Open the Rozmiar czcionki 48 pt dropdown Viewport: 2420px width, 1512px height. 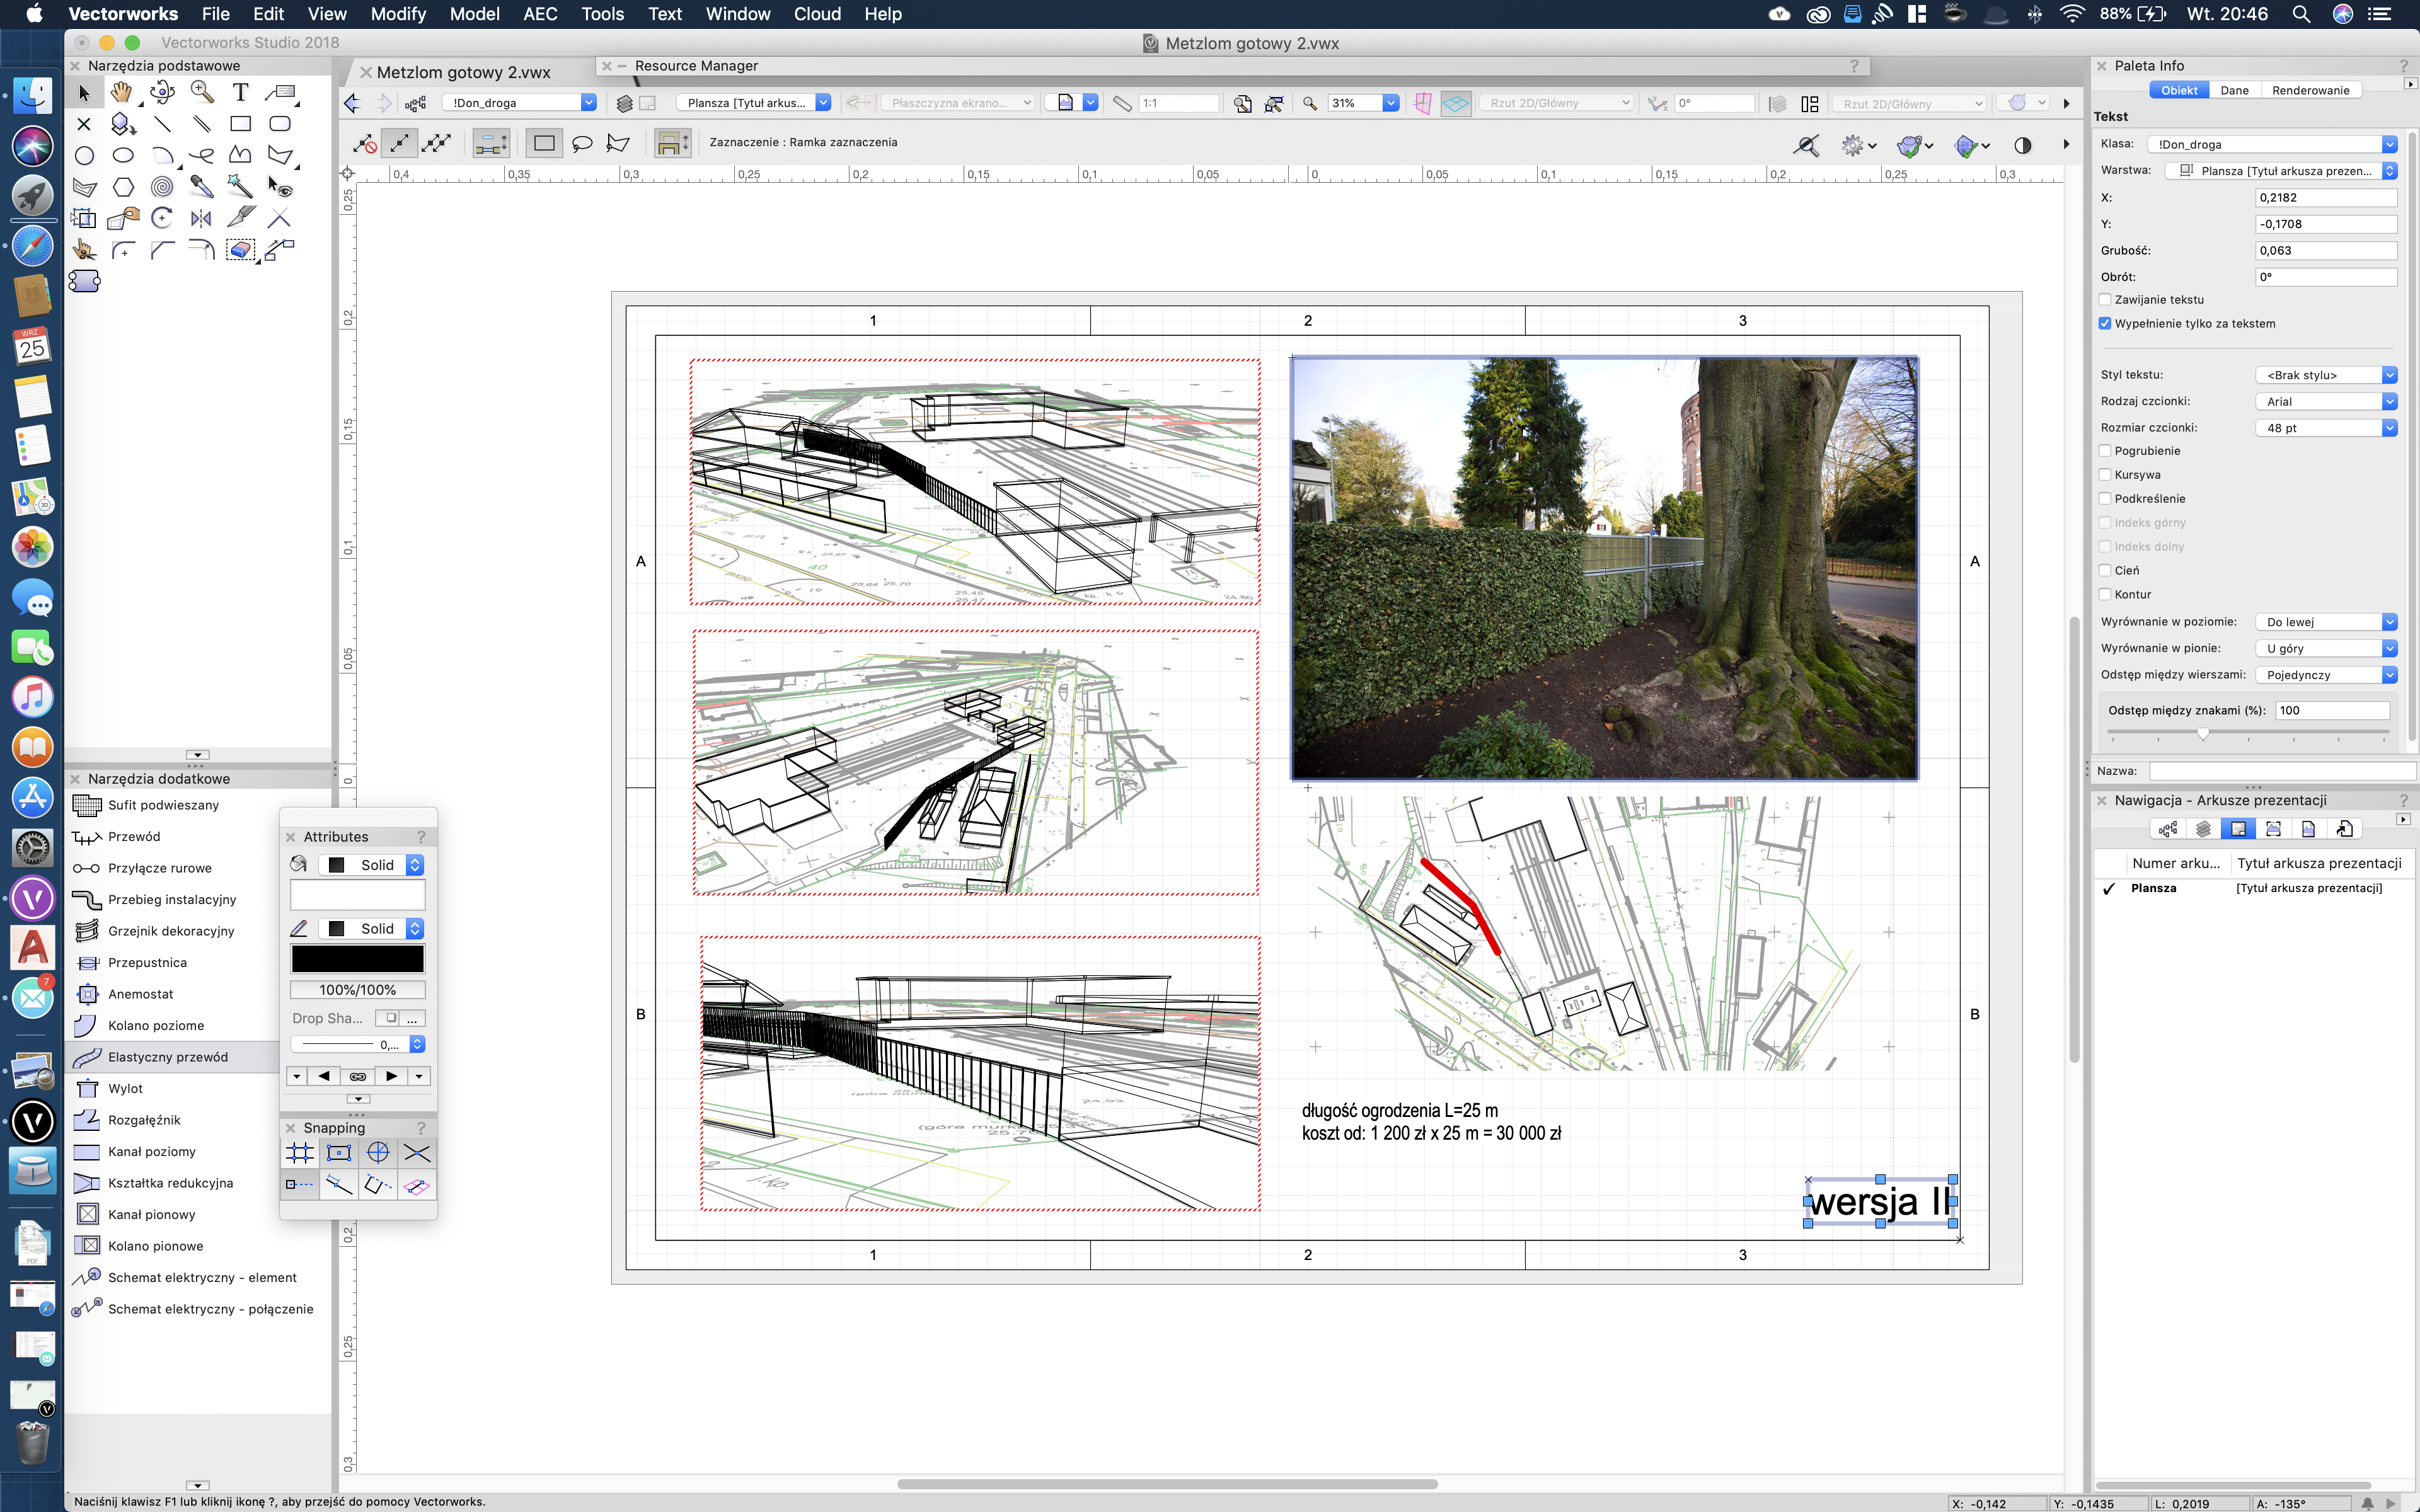coord(2388,428)
